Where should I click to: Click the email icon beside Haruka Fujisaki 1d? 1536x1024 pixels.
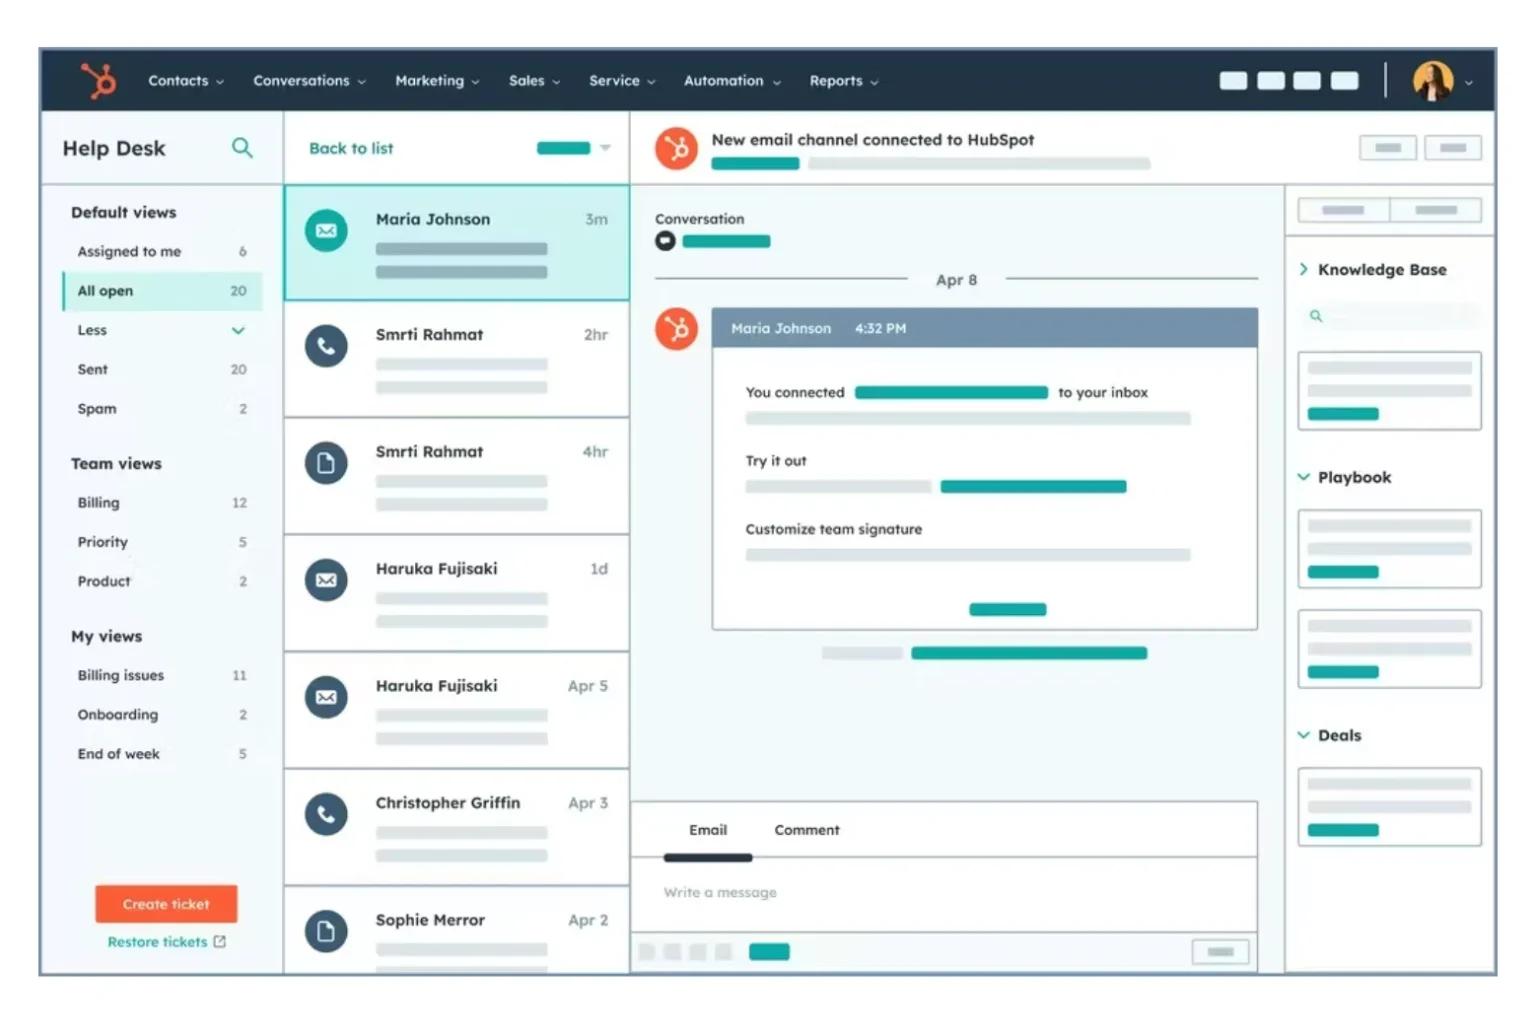pyautogui.click(x=326, y=580)
